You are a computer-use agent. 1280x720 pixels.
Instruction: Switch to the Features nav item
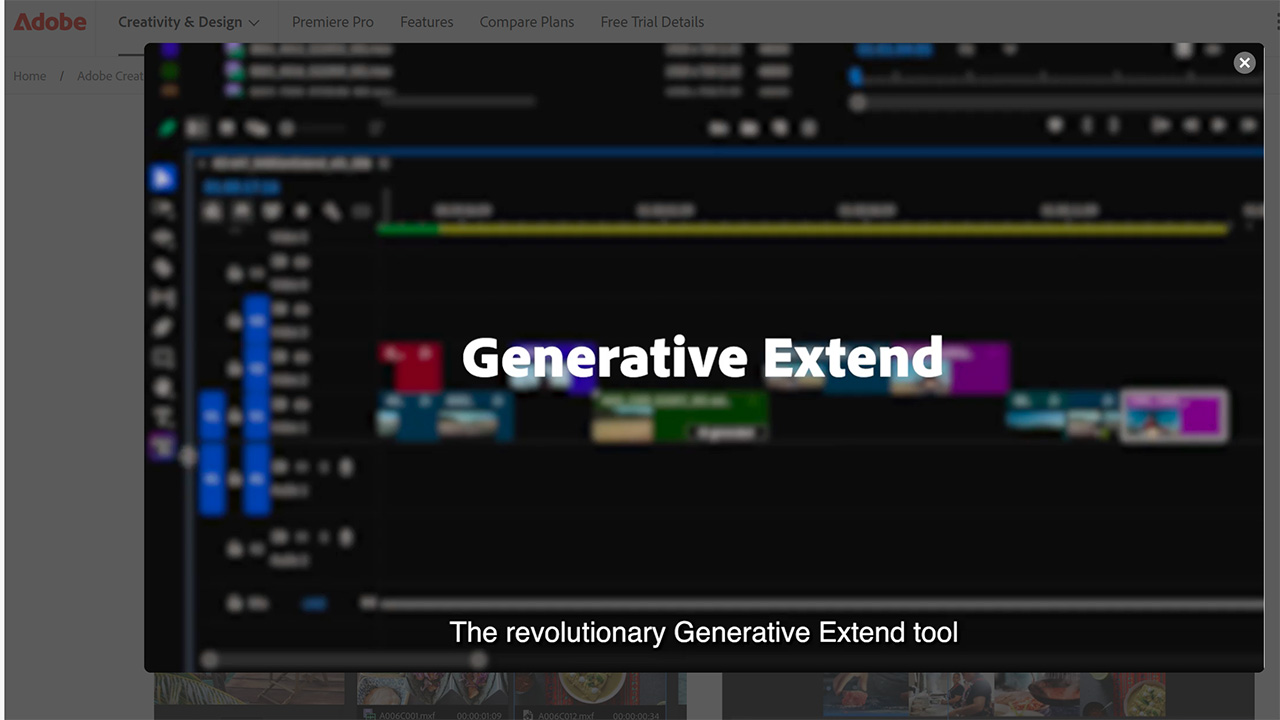(x=426, y=21)
